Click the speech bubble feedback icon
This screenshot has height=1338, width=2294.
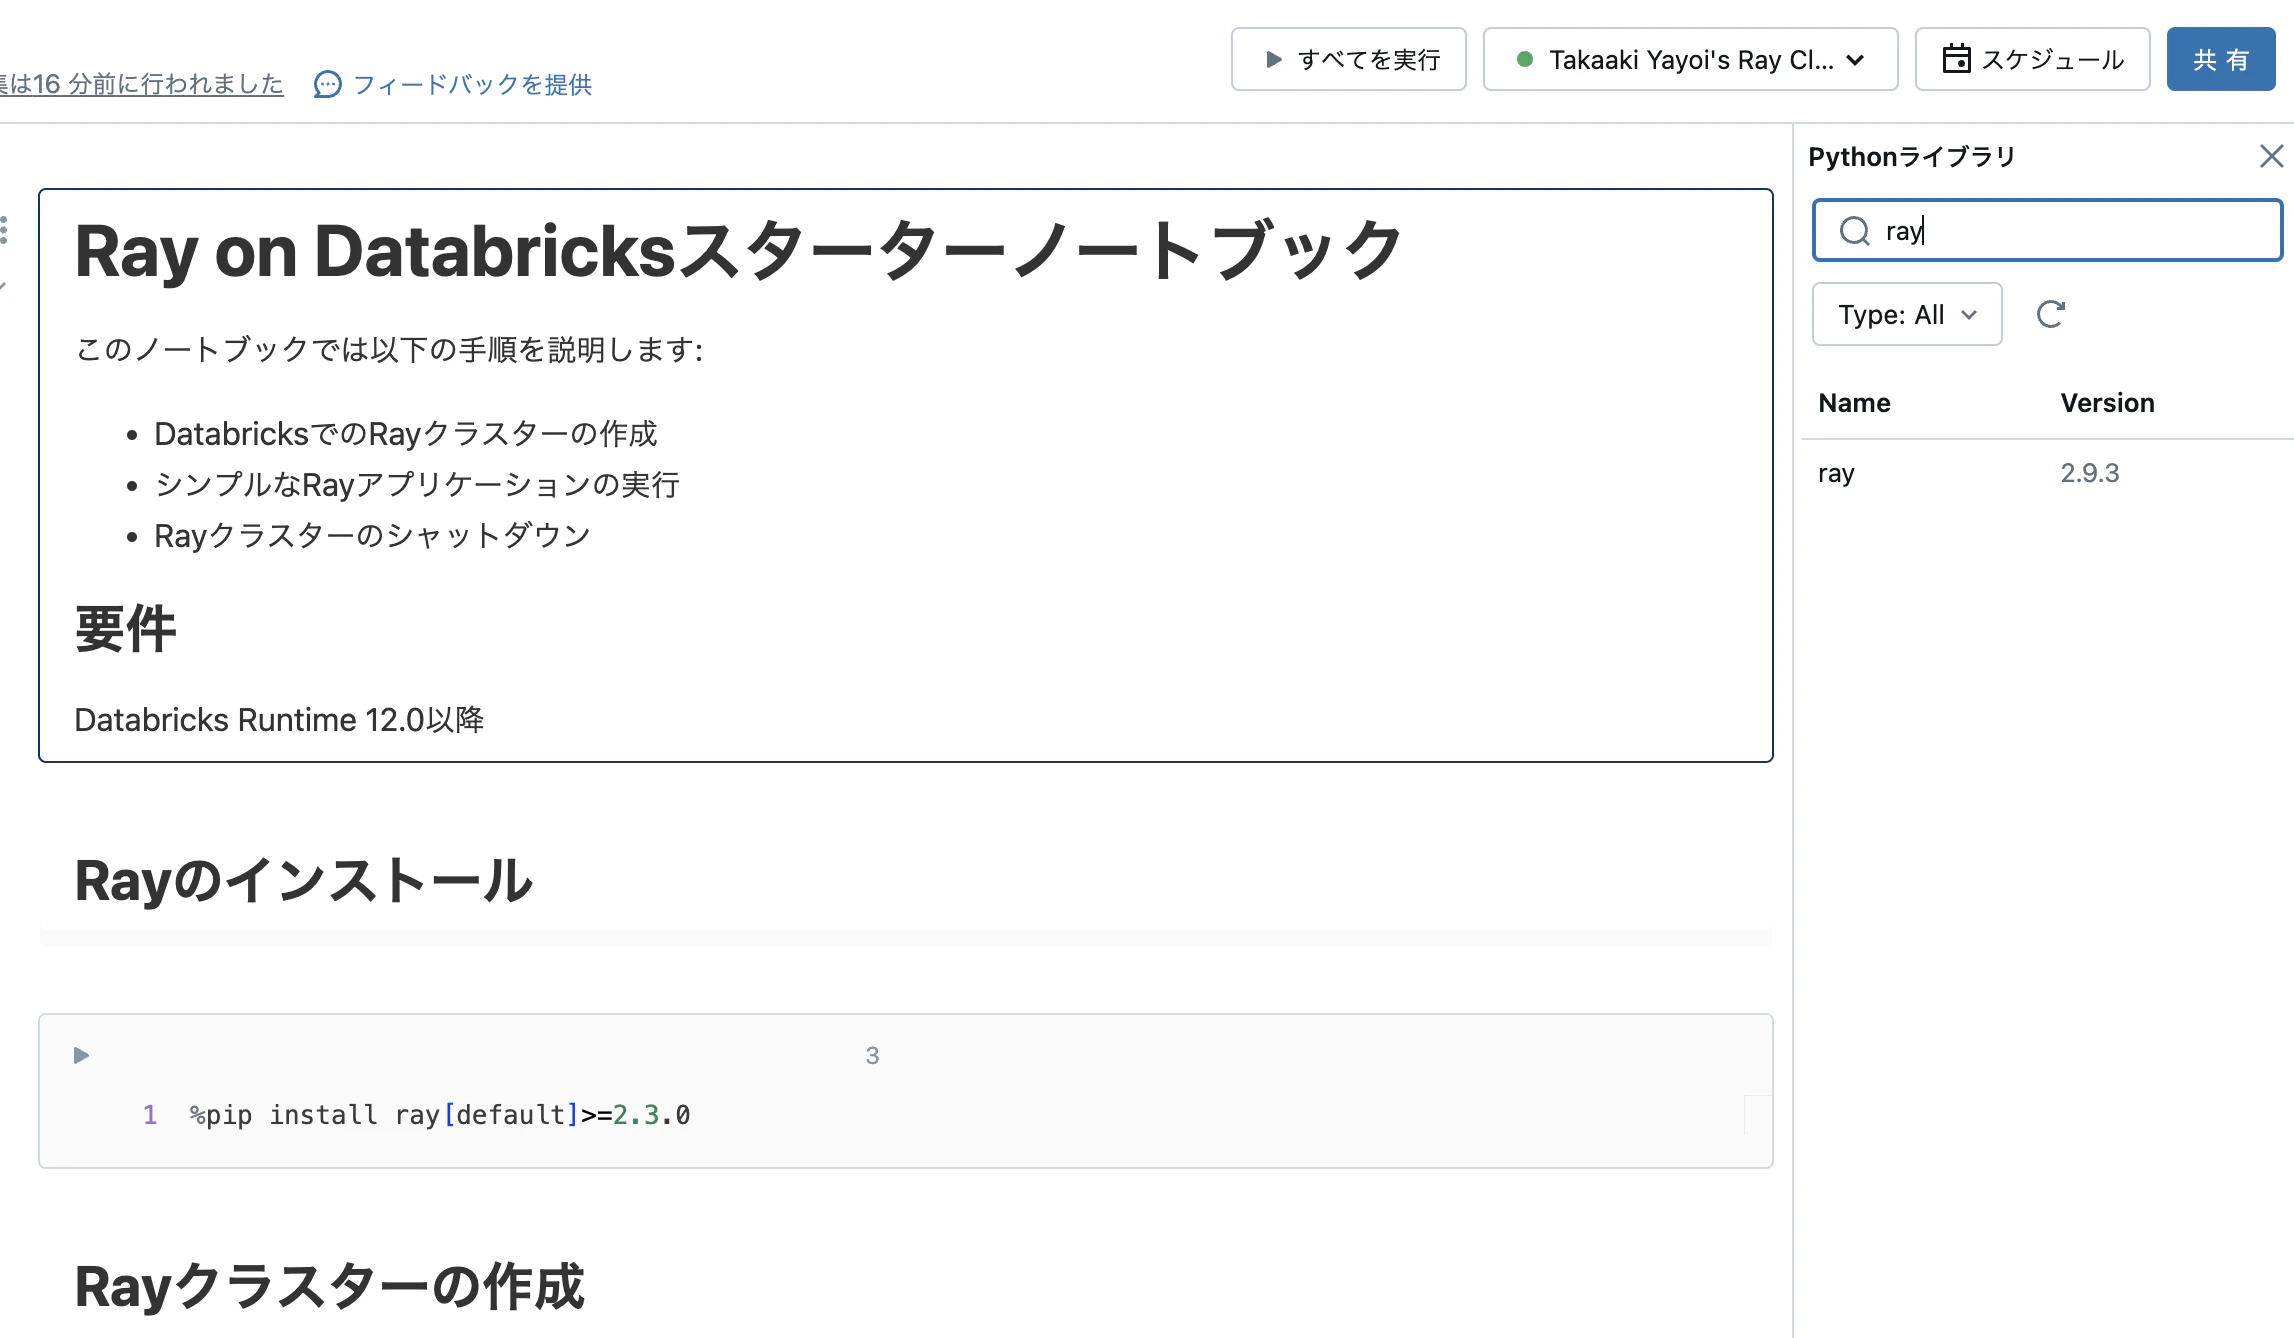327,85
